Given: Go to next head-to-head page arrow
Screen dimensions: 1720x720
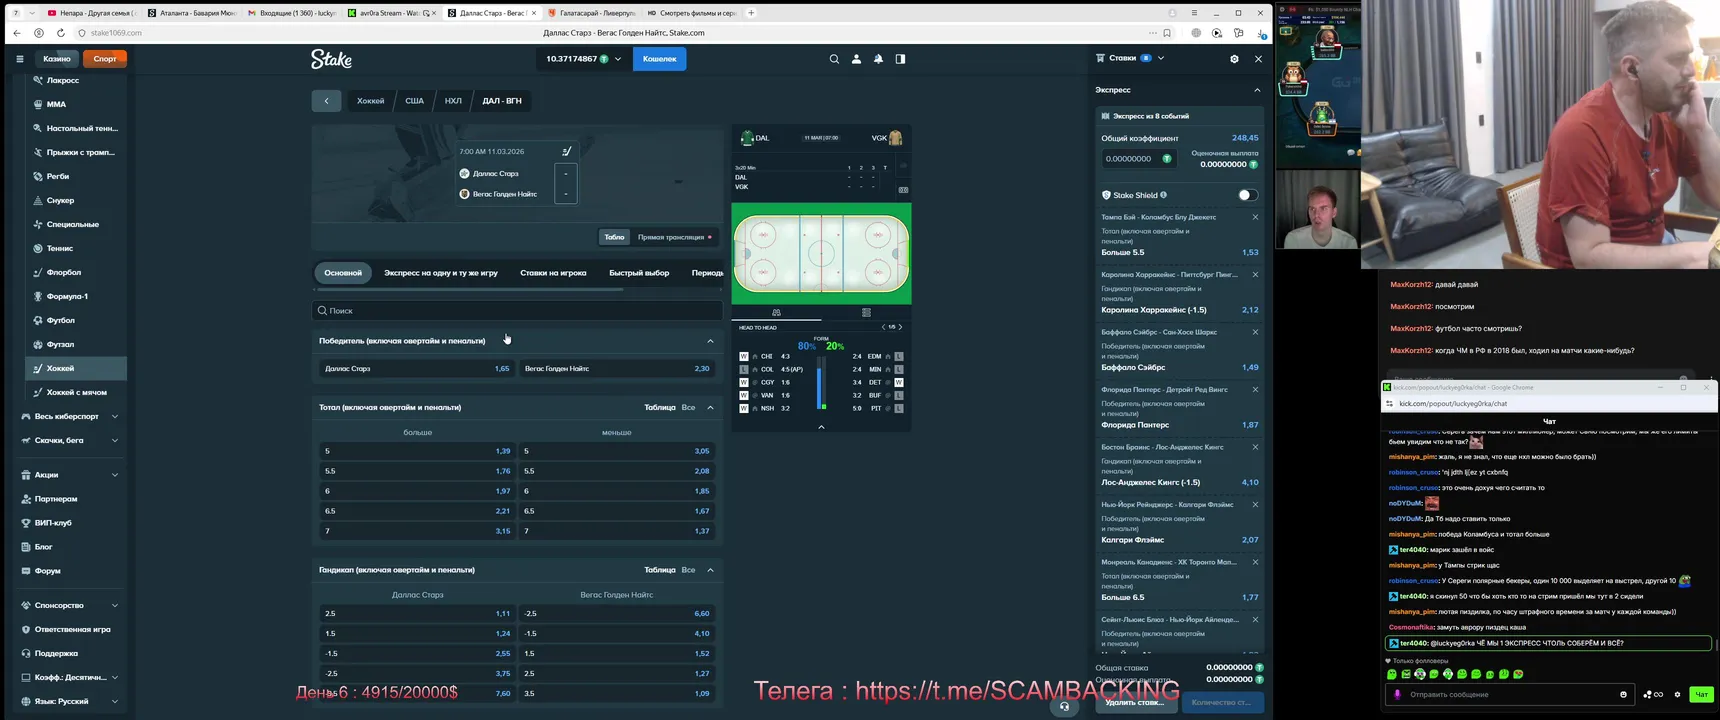Looking at the screenshot, I should tap(900, 327).
